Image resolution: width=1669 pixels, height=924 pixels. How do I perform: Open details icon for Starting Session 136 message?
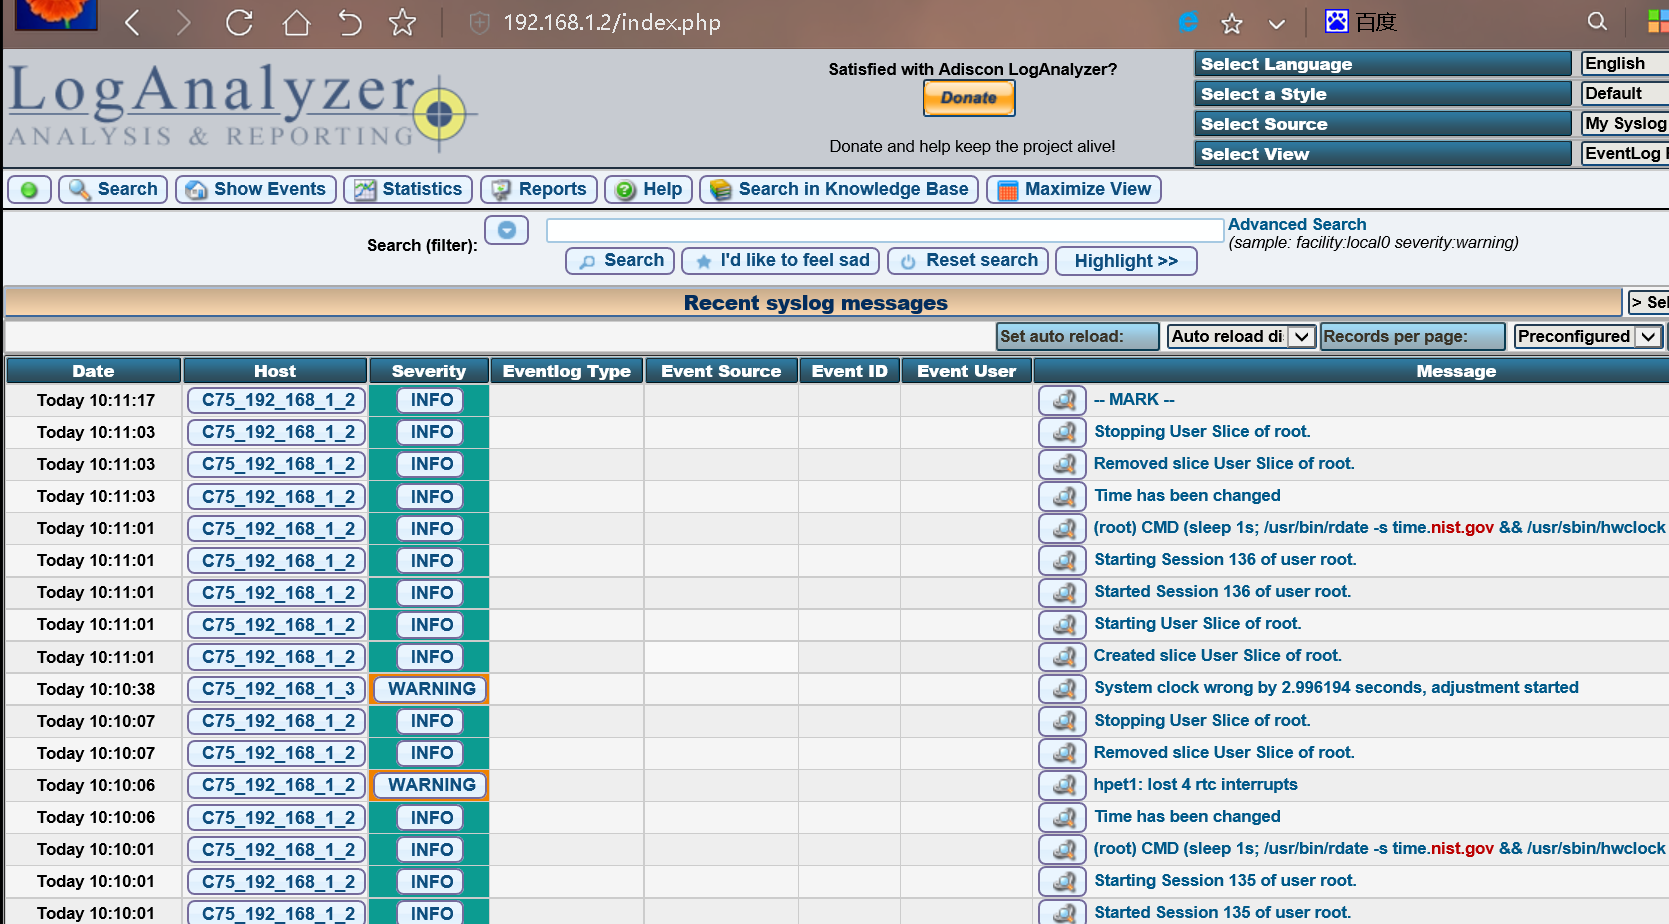point(1062,560)
